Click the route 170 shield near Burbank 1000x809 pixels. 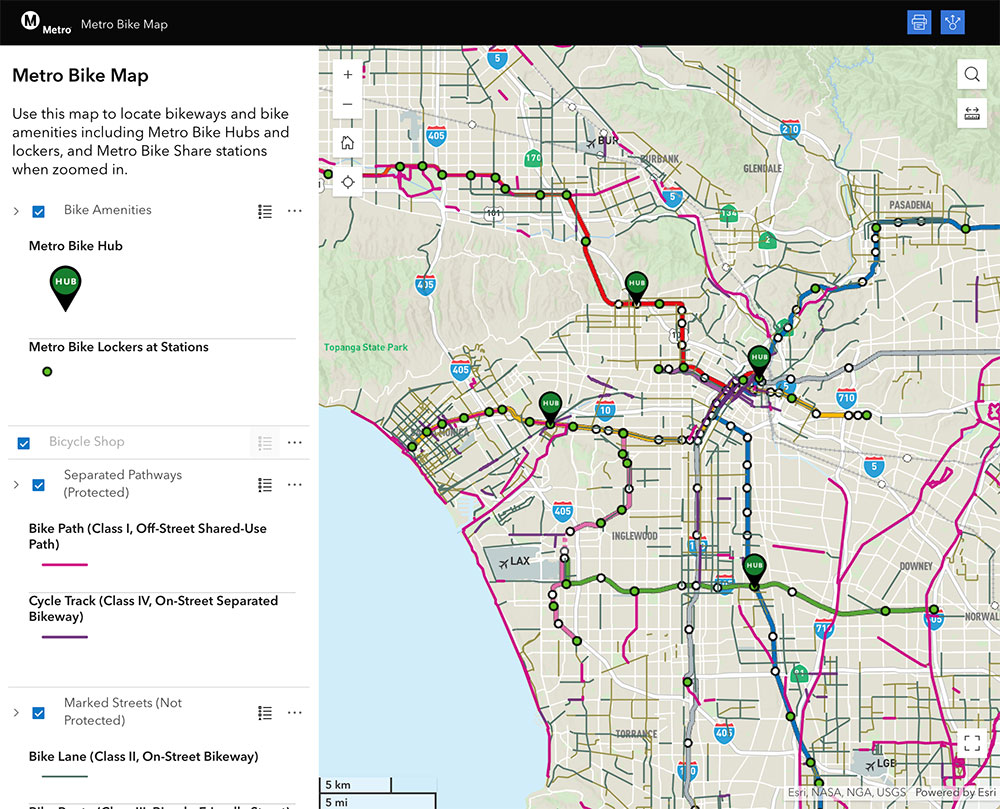(533, 157)
